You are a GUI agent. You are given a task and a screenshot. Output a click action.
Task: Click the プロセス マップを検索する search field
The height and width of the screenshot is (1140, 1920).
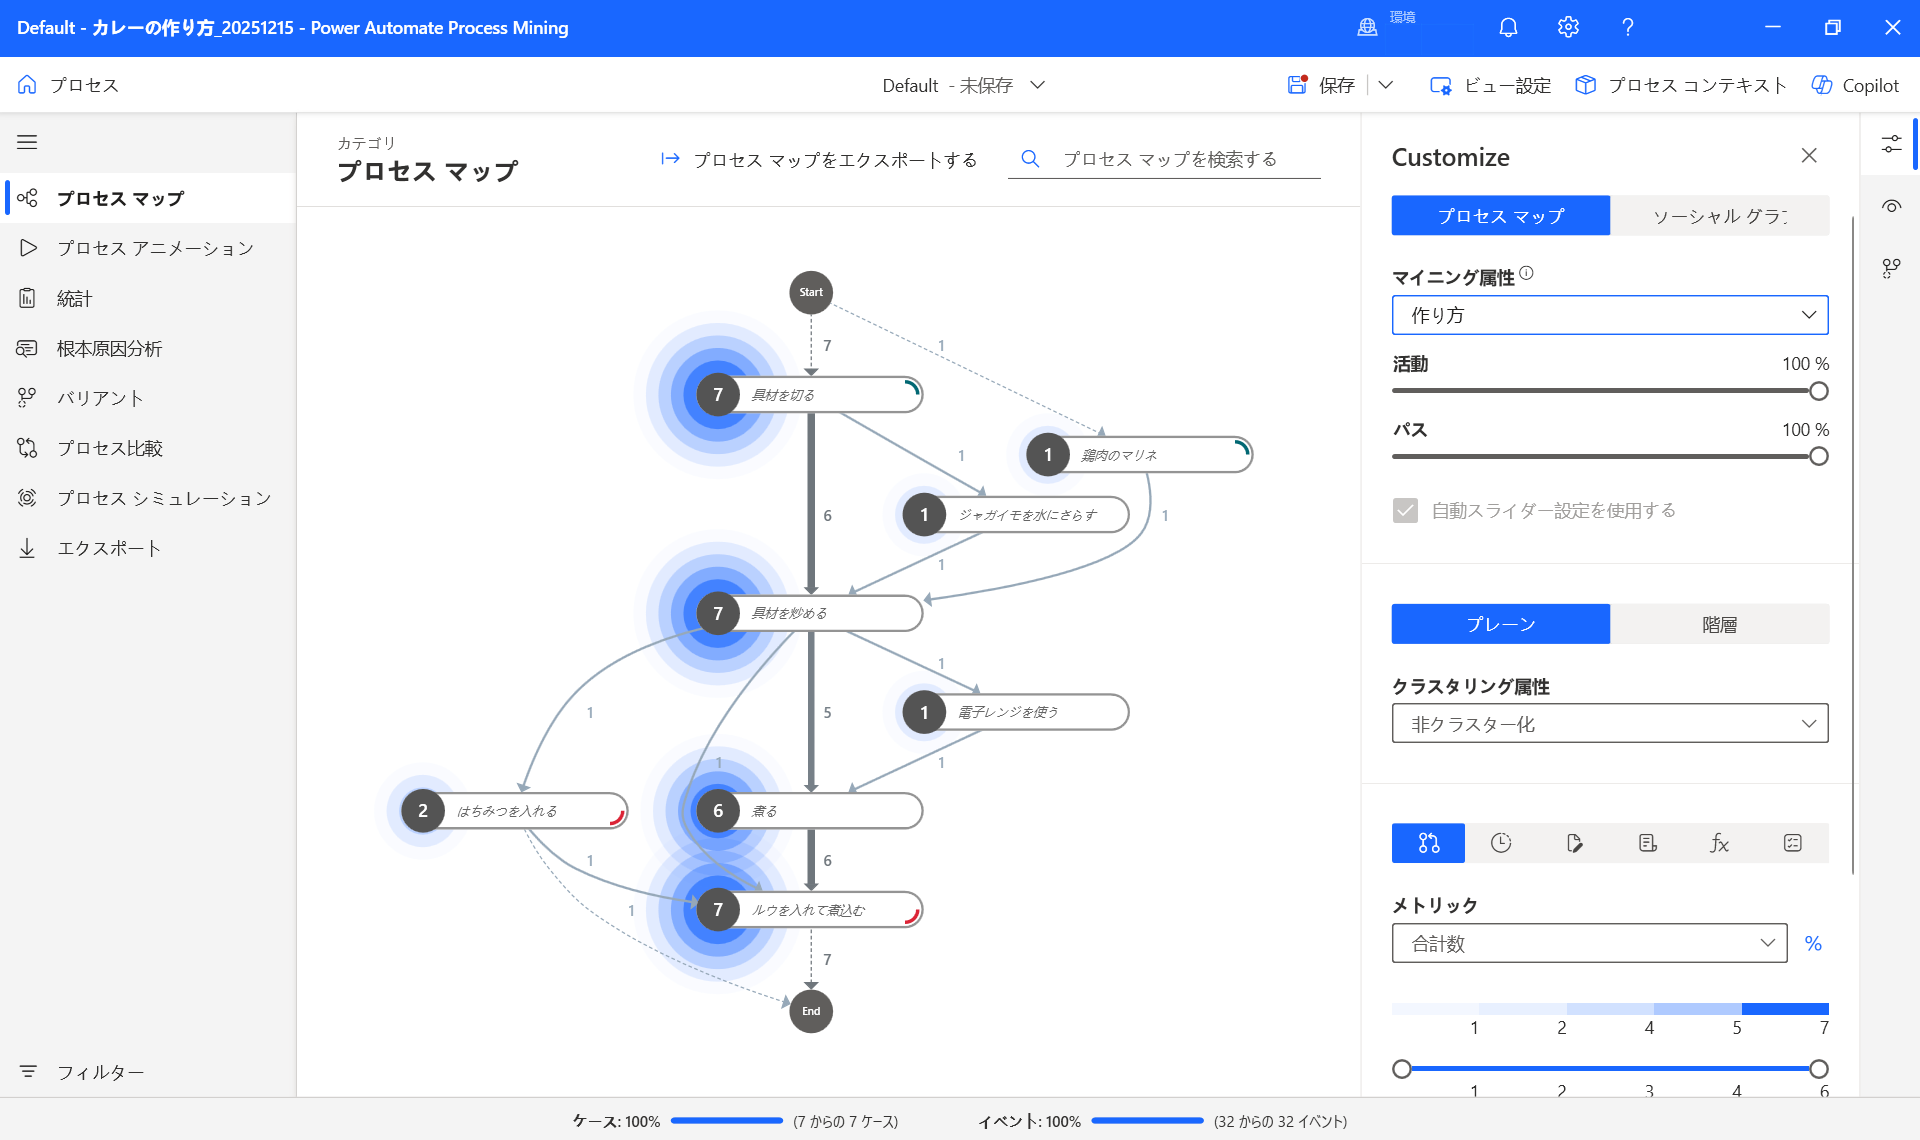coord(1169,159)
